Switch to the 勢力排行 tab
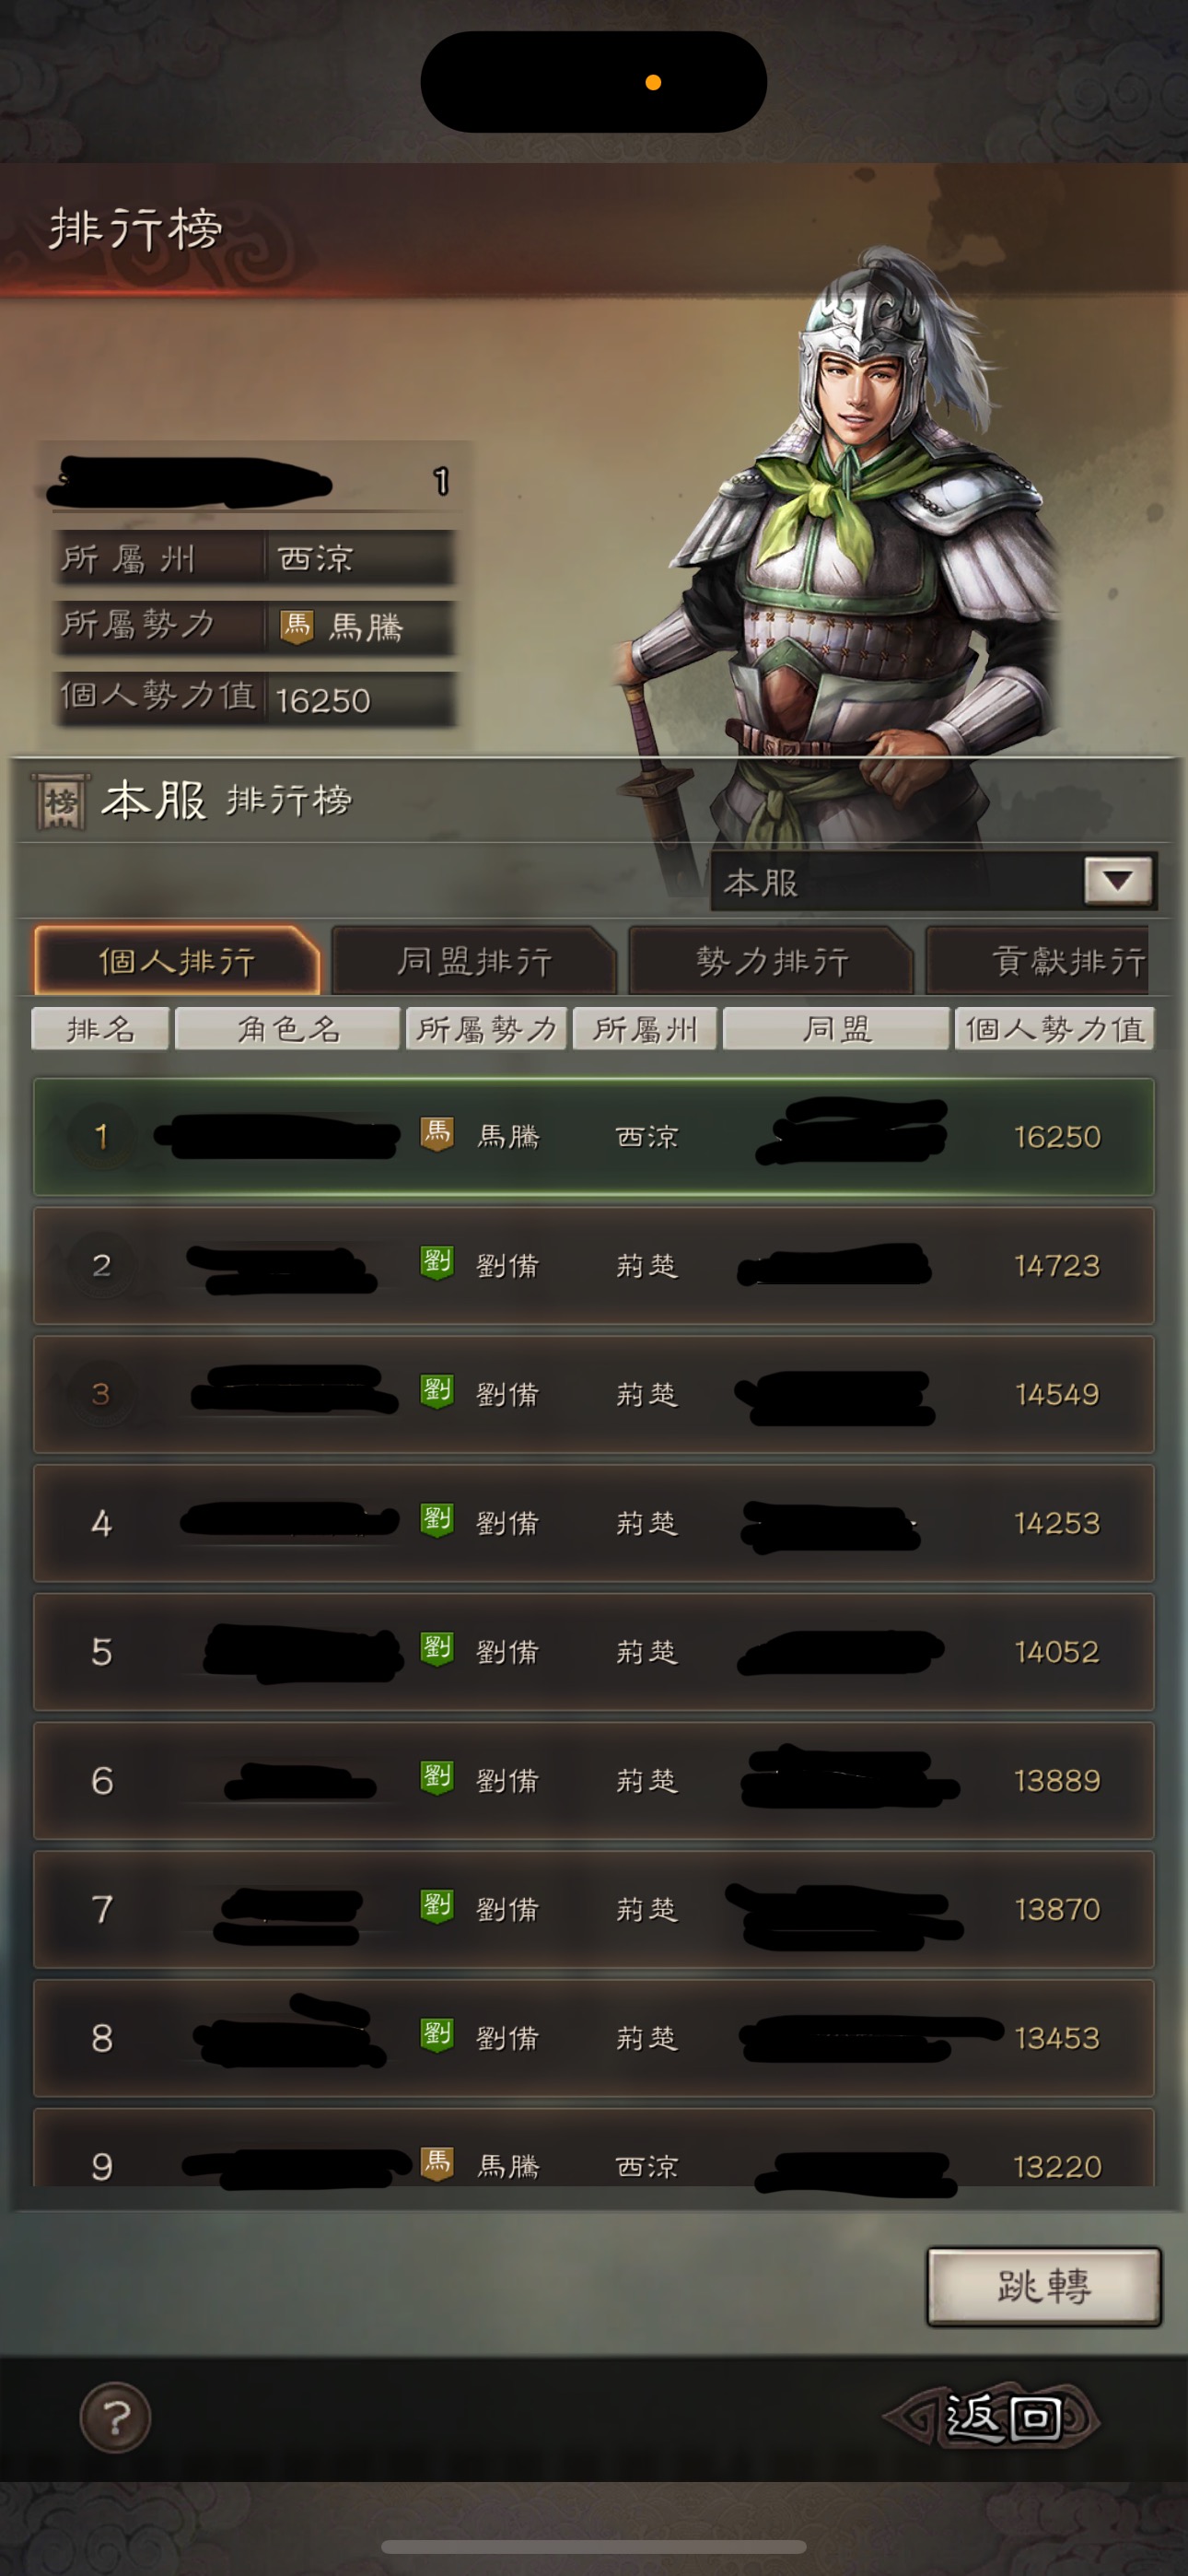This screenshot has height=2576, width=1188. point(771,961)
